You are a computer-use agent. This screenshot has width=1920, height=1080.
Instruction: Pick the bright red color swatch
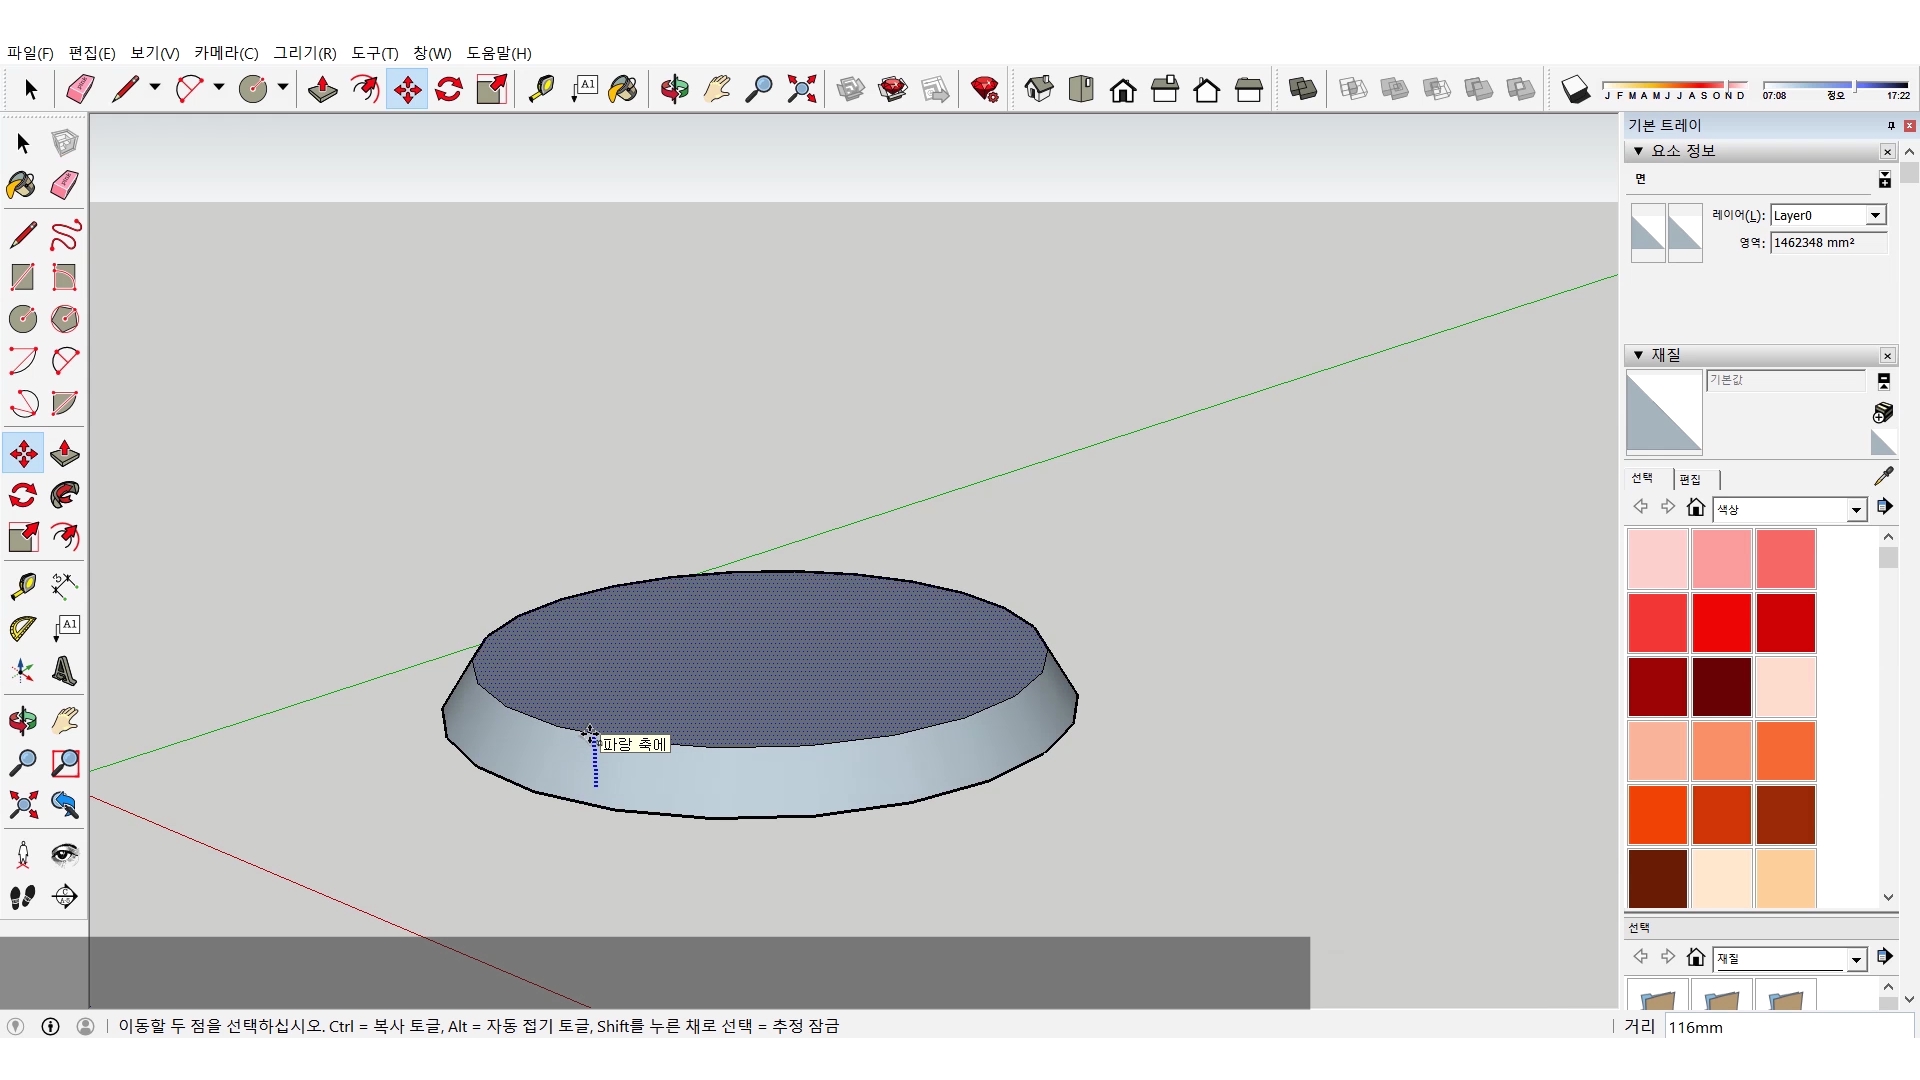pyautogui.click(x=1721, y=622)
